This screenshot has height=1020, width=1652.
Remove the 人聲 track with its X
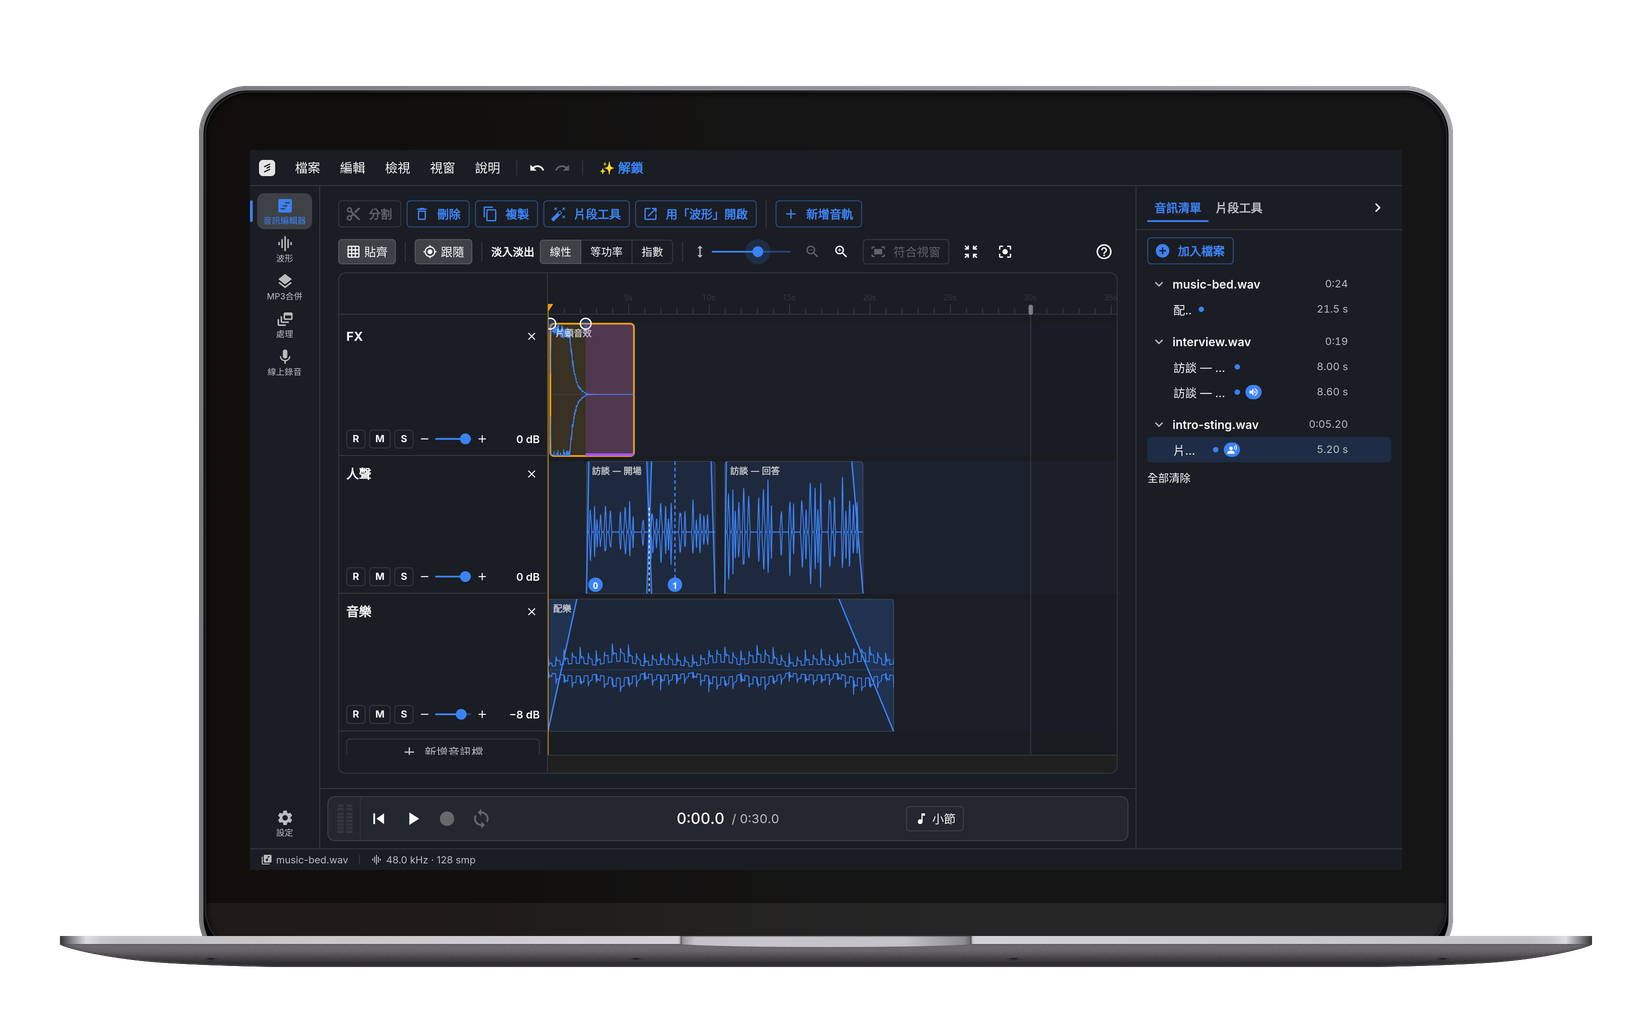click(x=532, y=474)
